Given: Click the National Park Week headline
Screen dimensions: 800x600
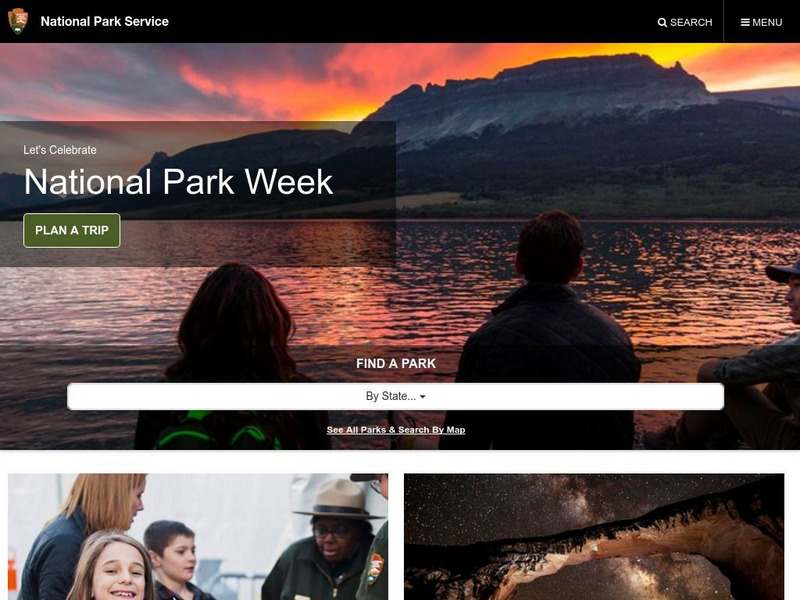Looking at the screenshot, I should [x=179, y=182].
